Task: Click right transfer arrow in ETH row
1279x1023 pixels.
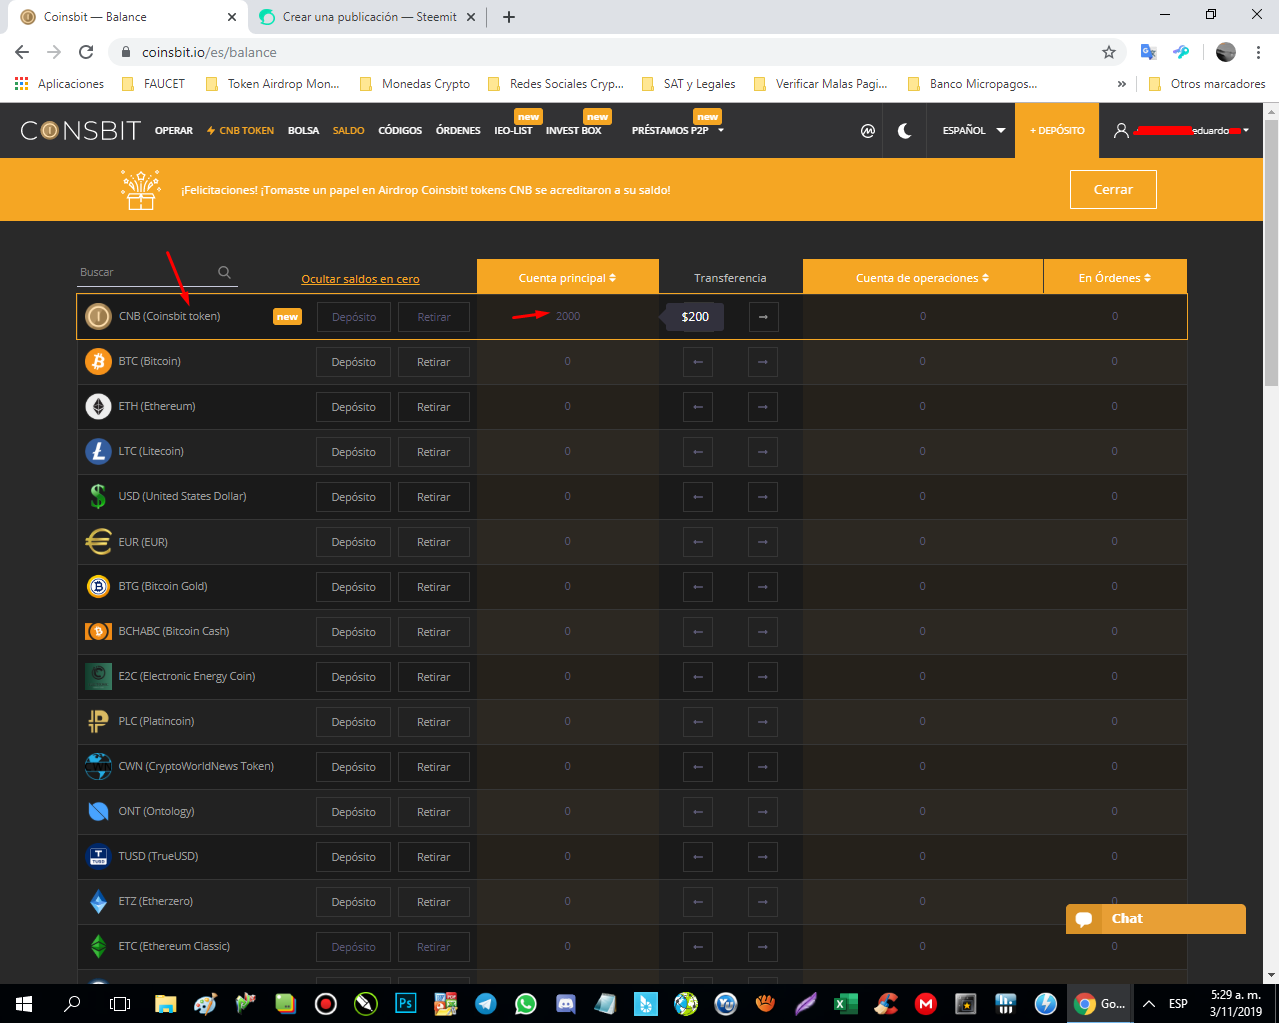Action: tap(763, 407)
